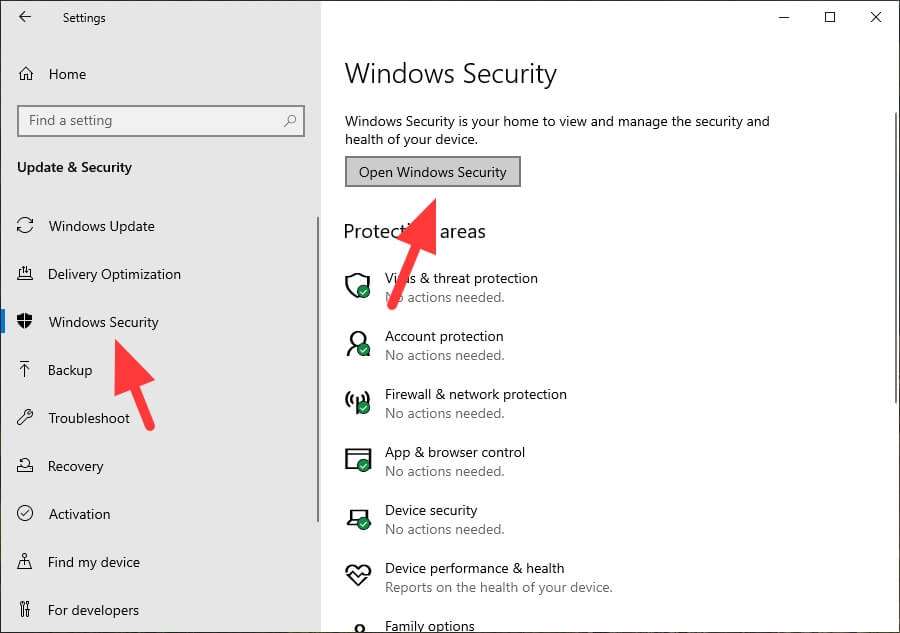Click the Delivery Optimization icon
900x633 pixels.
coord(26,274)
